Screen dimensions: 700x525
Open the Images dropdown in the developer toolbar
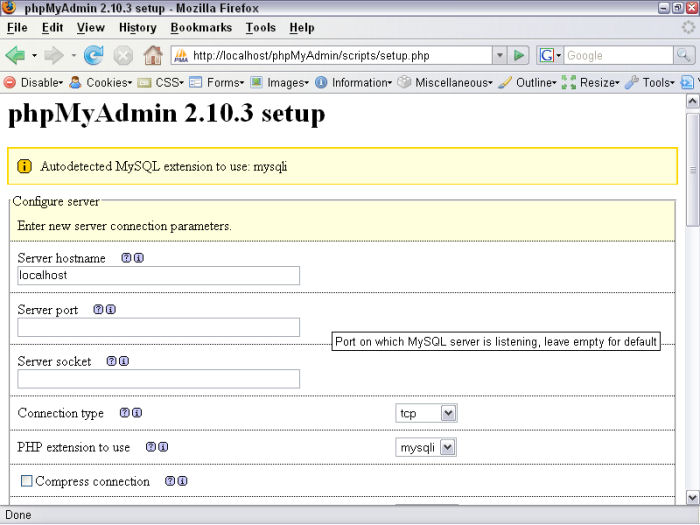pos(280,83)
